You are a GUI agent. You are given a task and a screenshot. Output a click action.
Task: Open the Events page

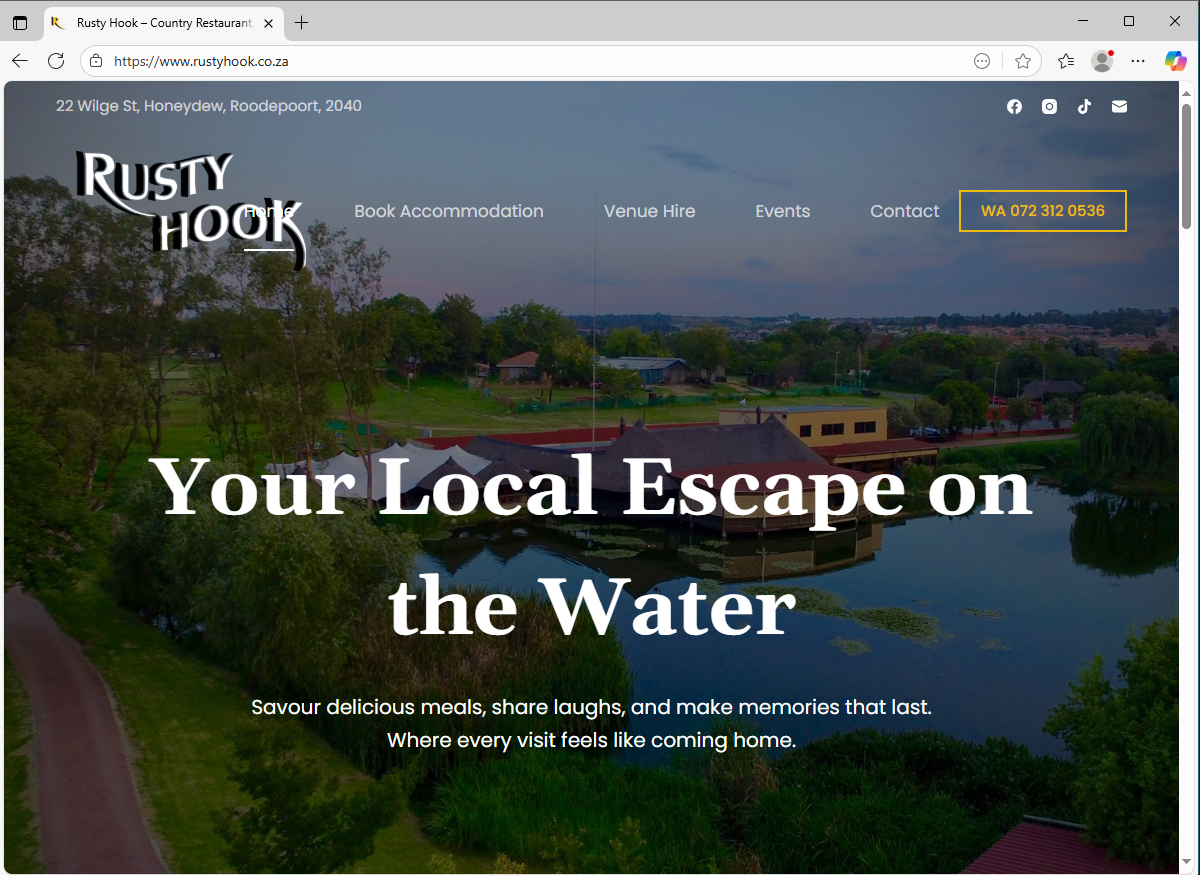point(783,211)
